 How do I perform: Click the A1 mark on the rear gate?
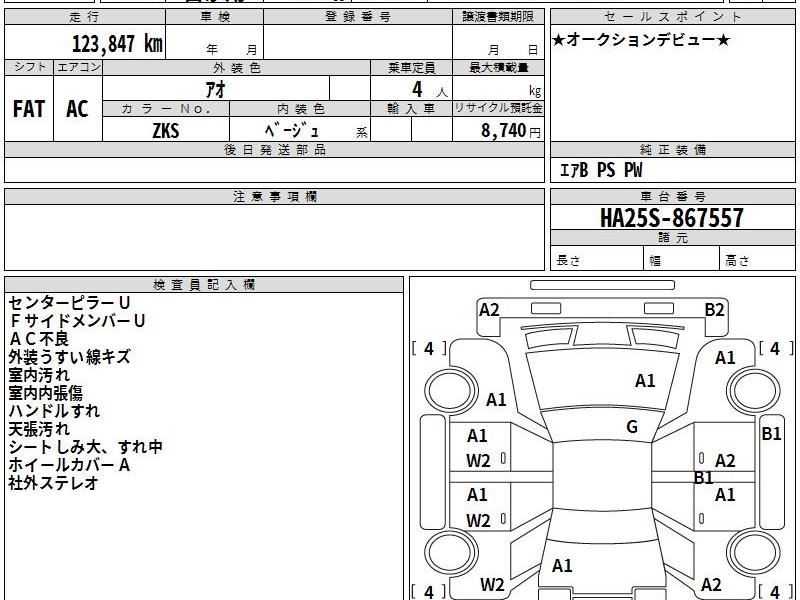pos(562,565)
